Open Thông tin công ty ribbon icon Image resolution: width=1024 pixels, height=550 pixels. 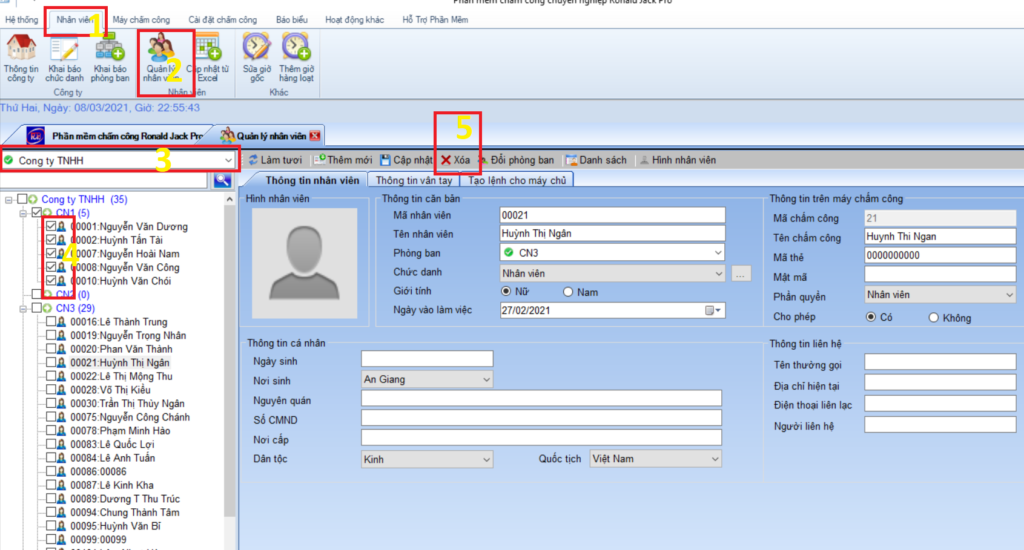(x=22, y=57)
